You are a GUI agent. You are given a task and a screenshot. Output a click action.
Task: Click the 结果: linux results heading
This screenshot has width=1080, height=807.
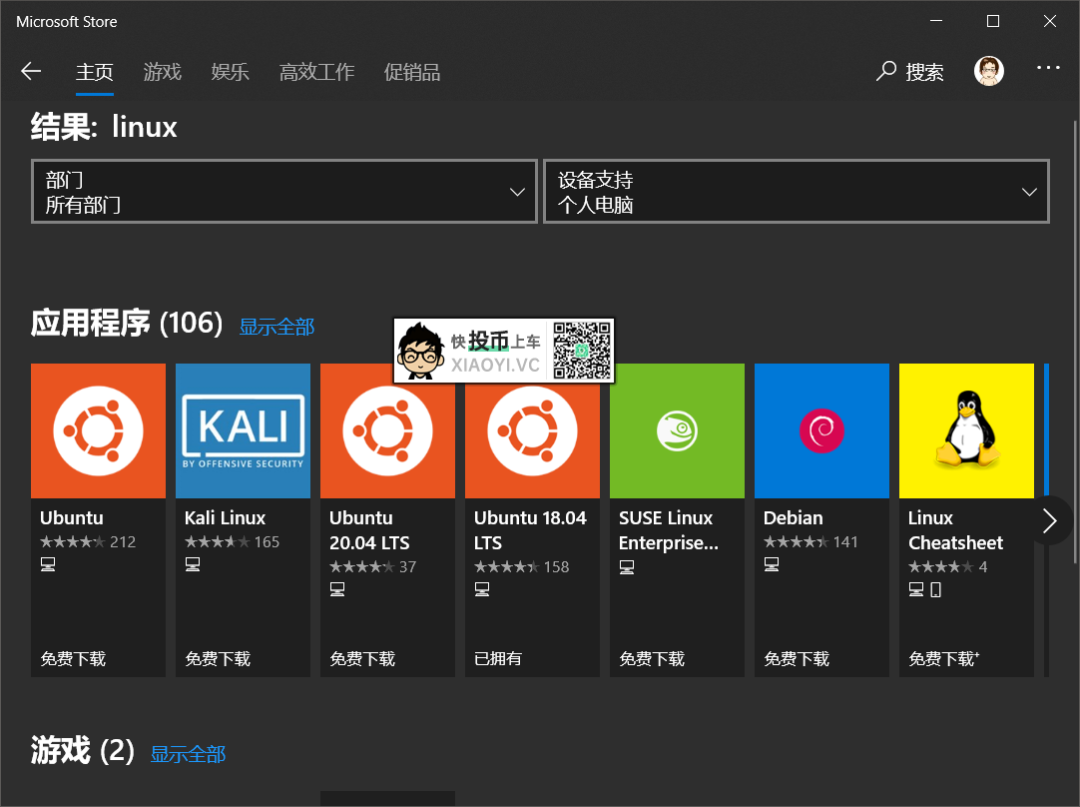tap(104, 127)
